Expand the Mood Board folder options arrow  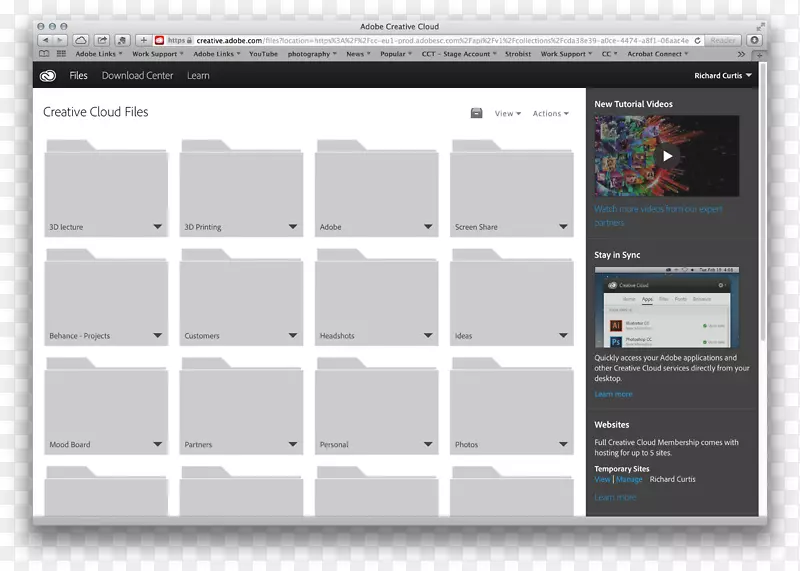pos(158,445)
